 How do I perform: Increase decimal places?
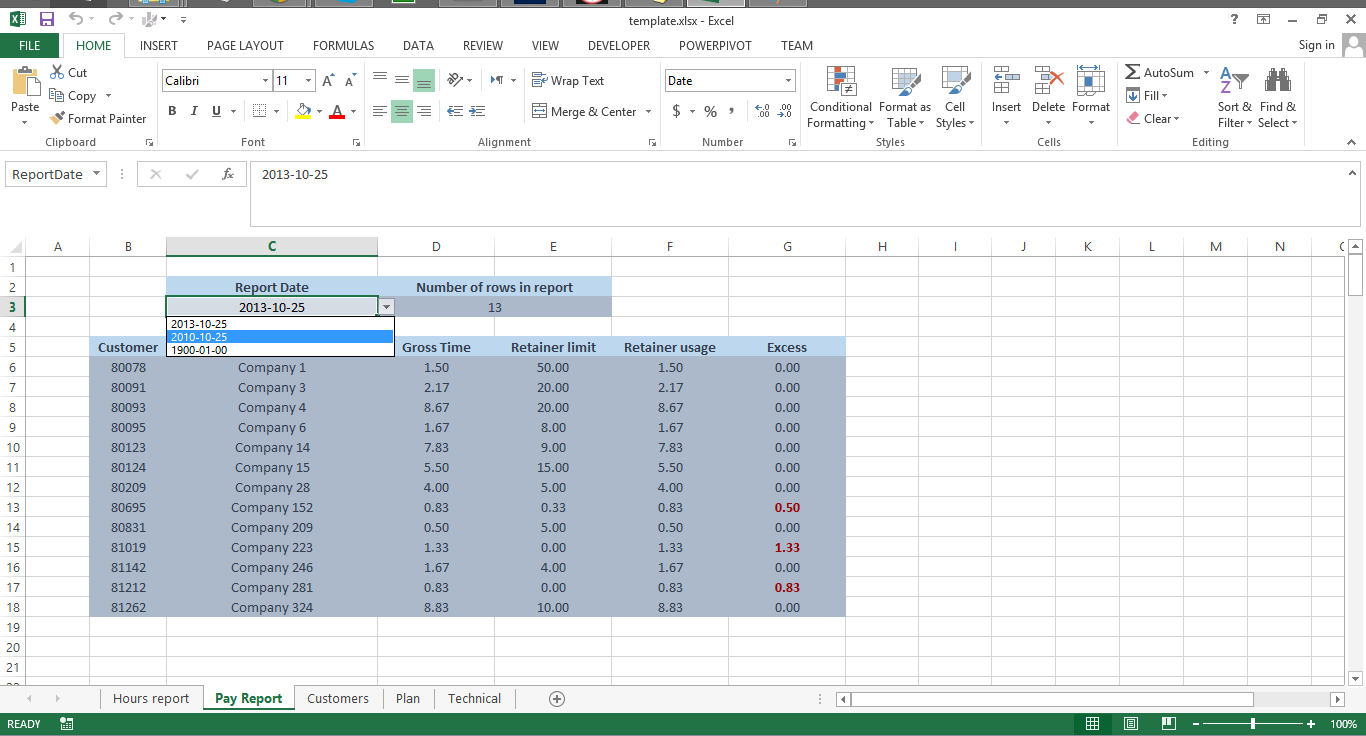(x=762, y=111)
